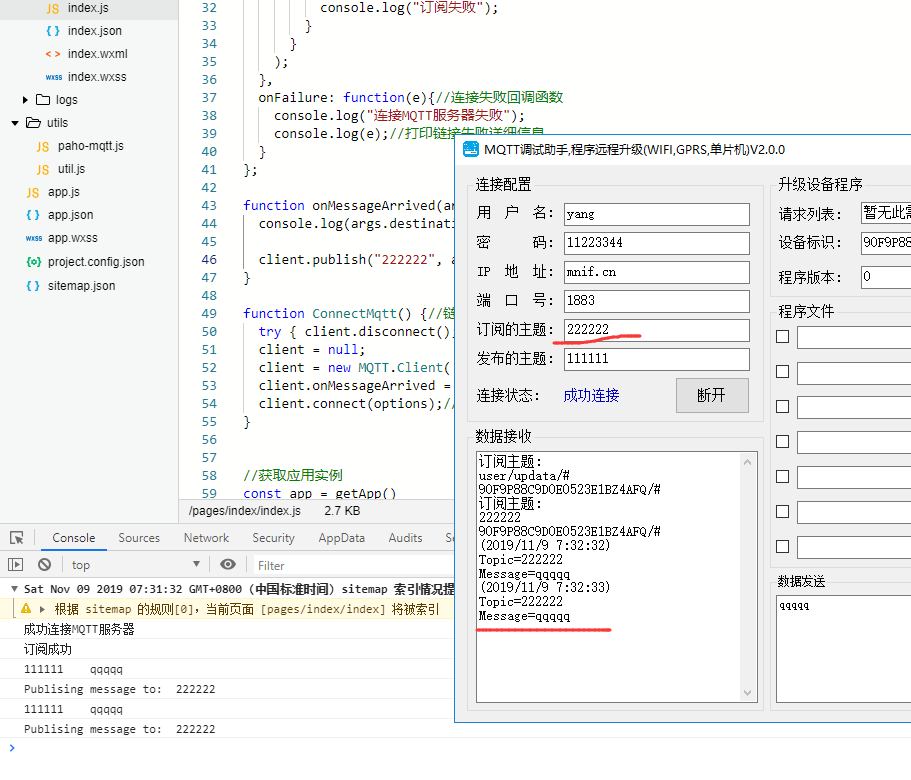Click the yellow warning triangle icon

pyautogui.click(x=26, y=609)
